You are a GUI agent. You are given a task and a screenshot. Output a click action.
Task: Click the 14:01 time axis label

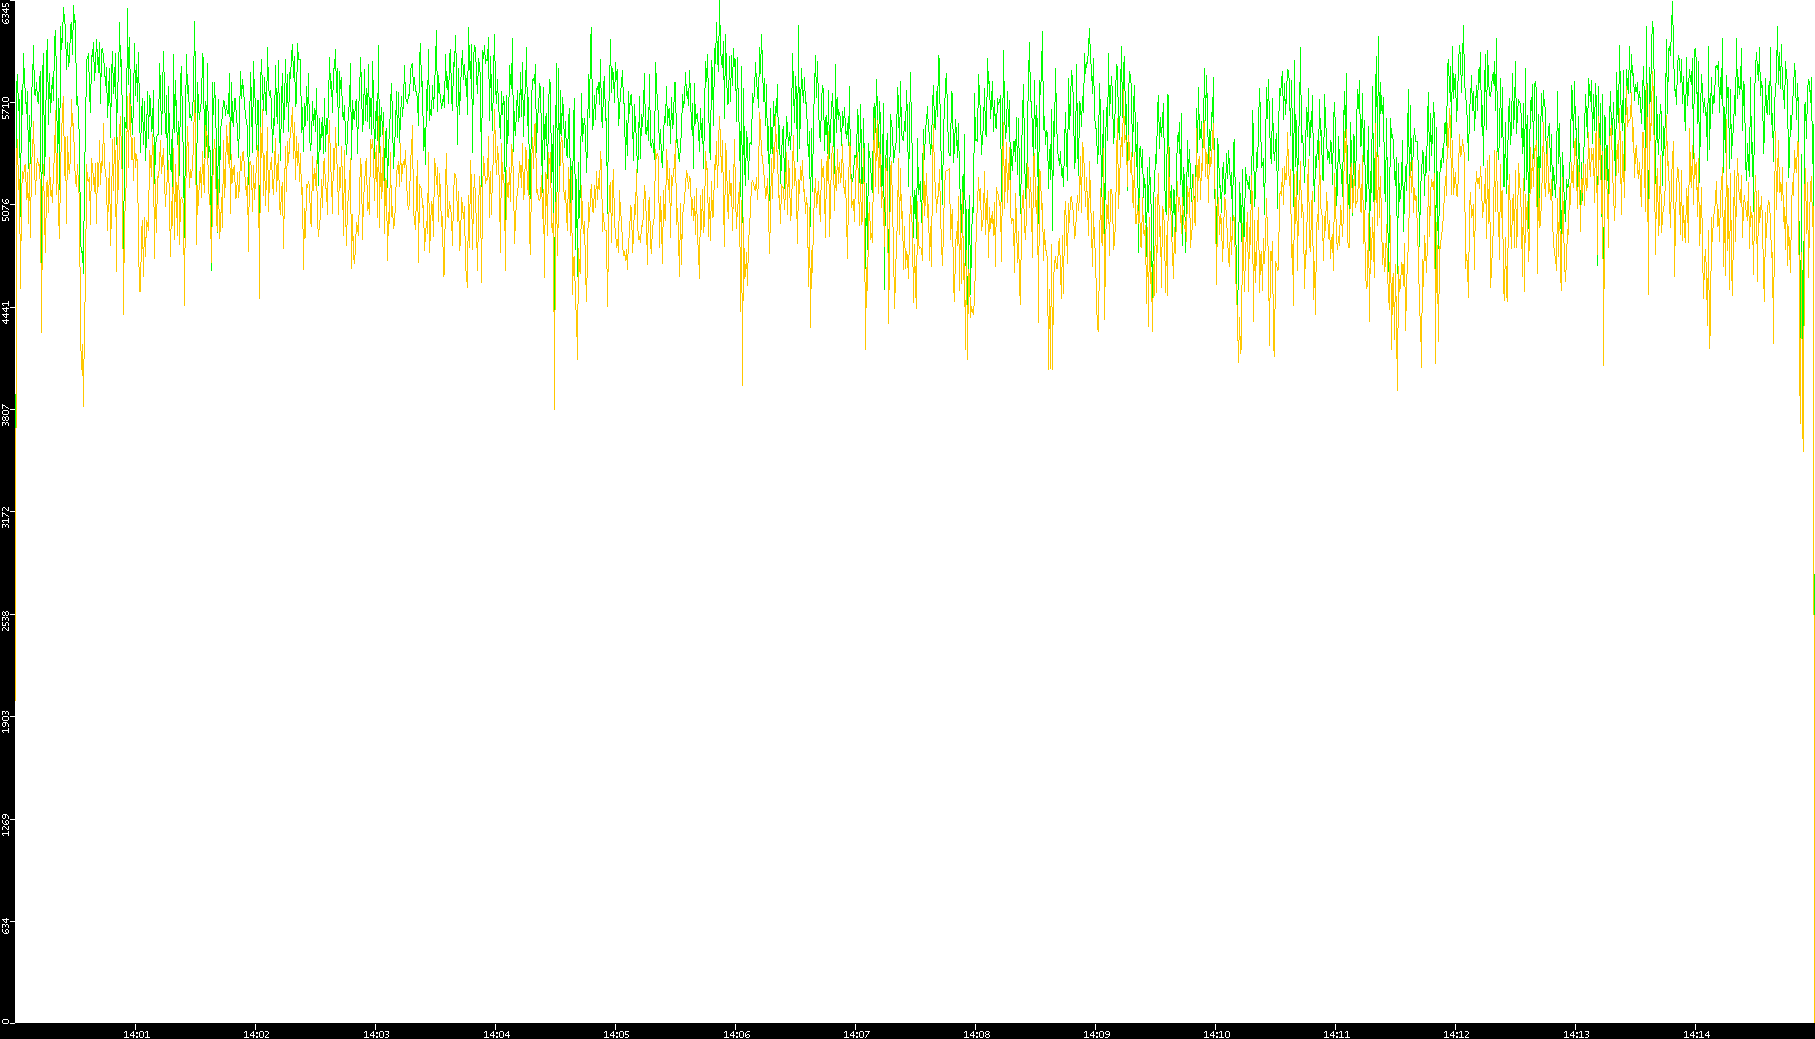tap(136, 1034)
